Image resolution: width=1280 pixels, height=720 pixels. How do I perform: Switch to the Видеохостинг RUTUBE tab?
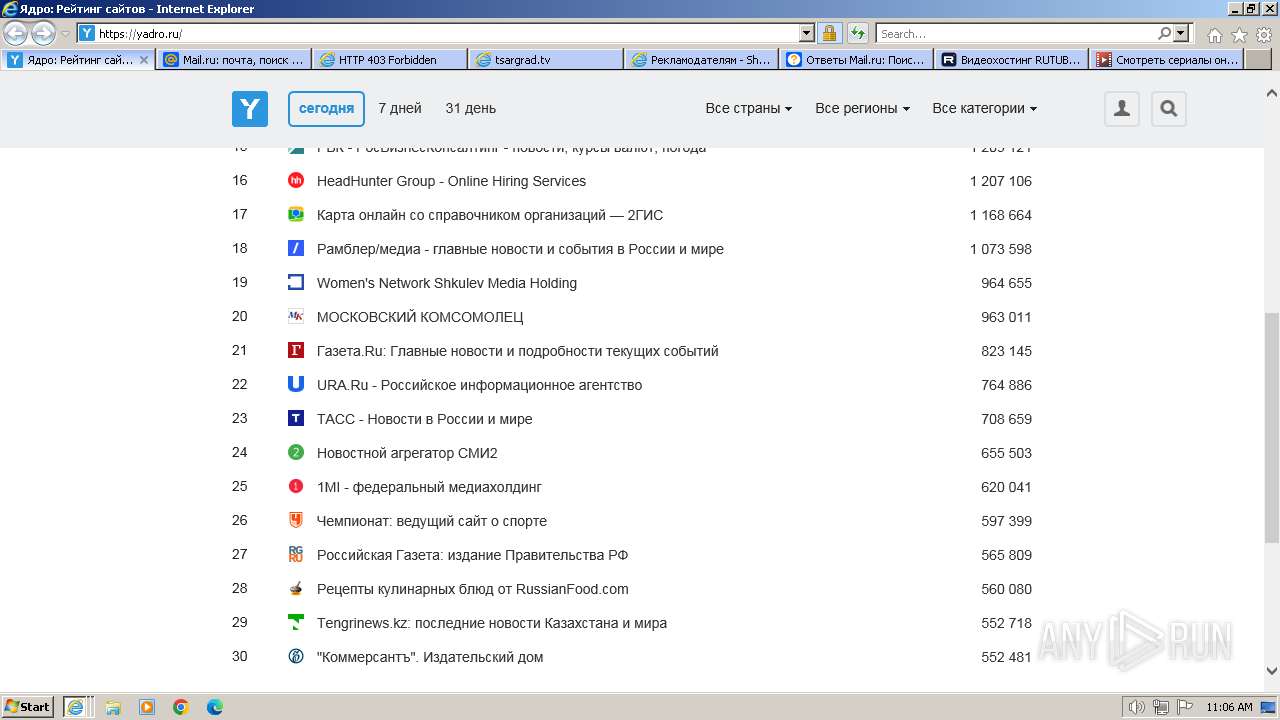pyautogui.click(x=1012, y=60)
